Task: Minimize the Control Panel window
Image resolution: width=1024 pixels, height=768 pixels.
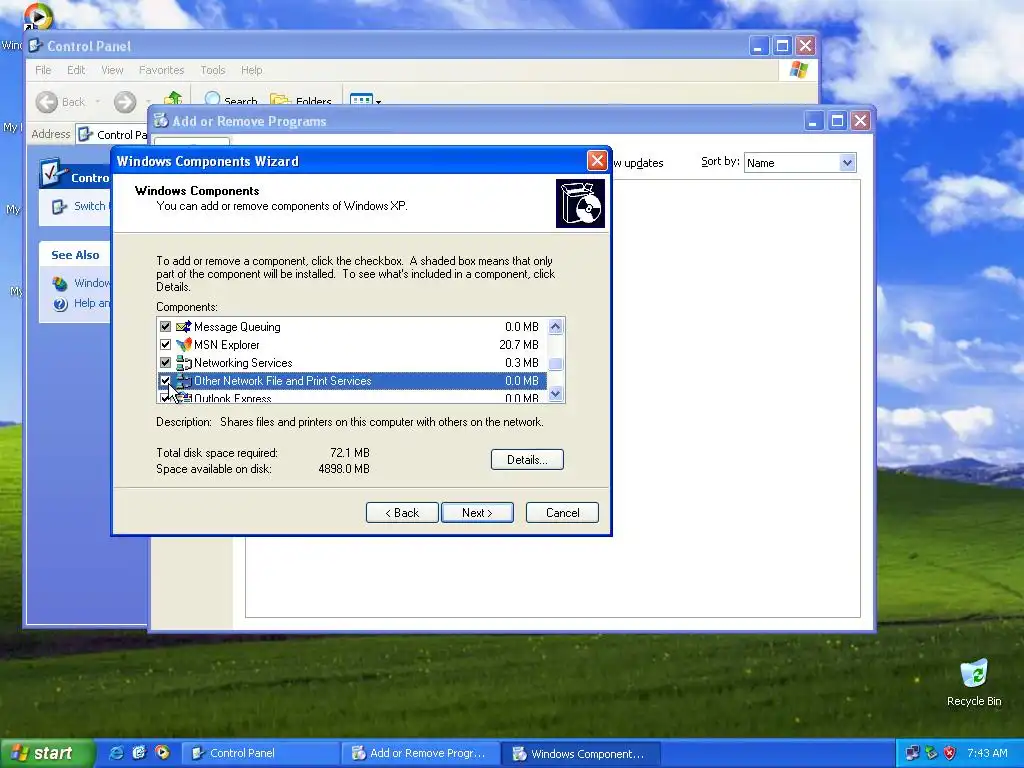Action: (x=758, y=46)
